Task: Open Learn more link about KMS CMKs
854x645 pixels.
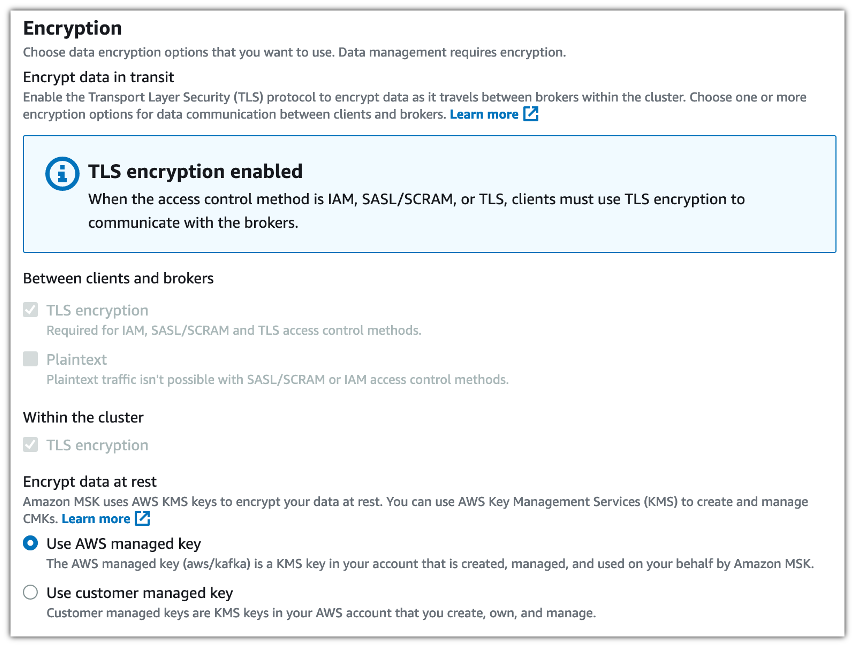Action: [x=96, y=519]
